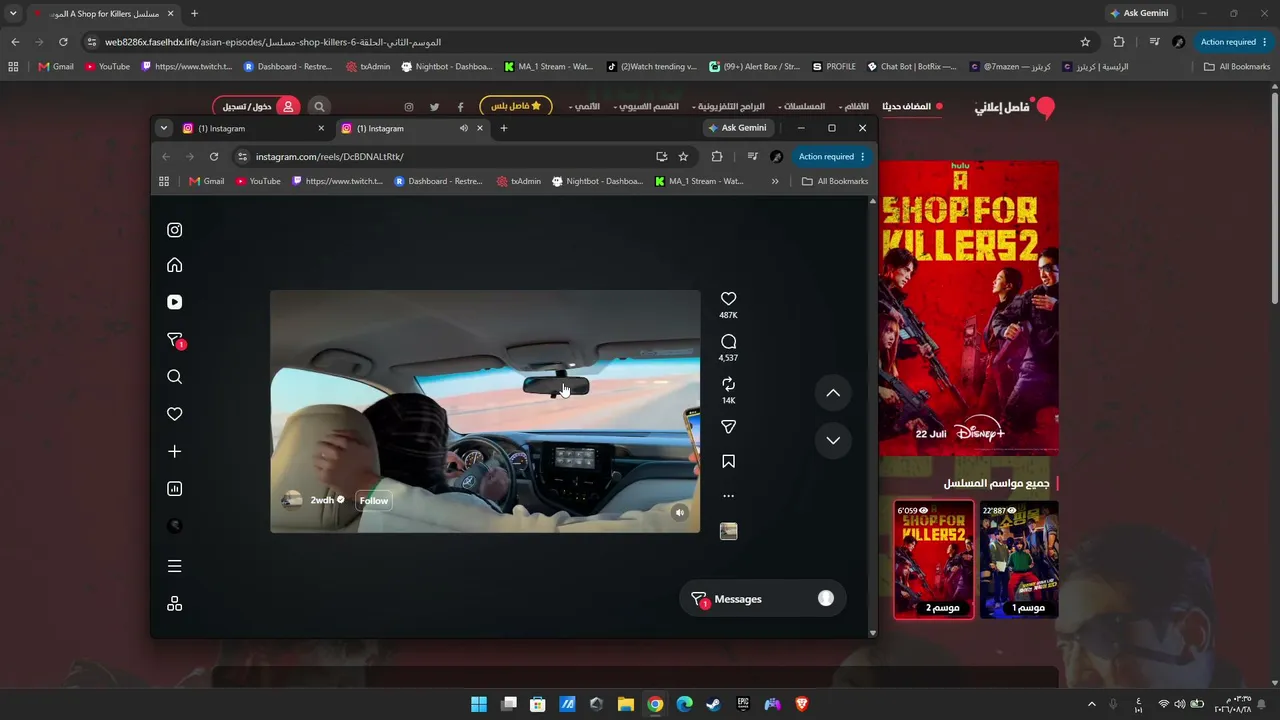Click the login/register button on FaselHD

256,106
